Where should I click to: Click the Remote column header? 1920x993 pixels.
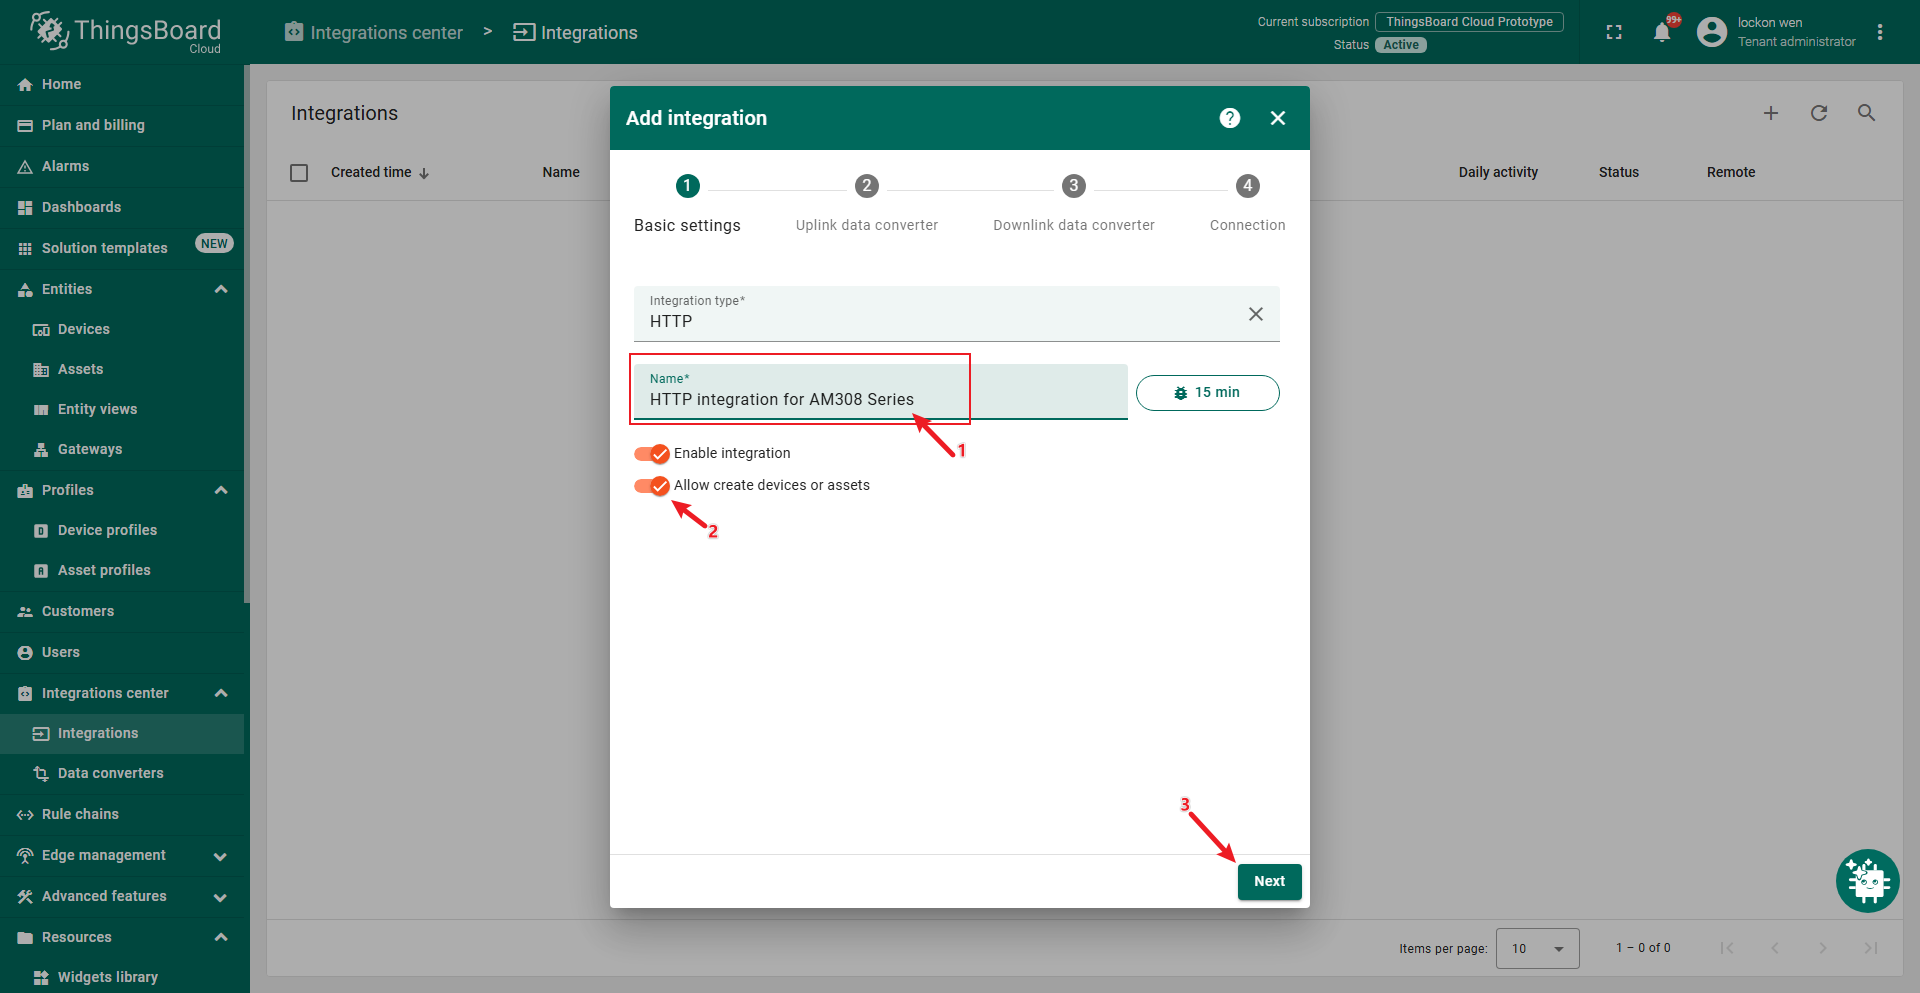[1731, 173]
